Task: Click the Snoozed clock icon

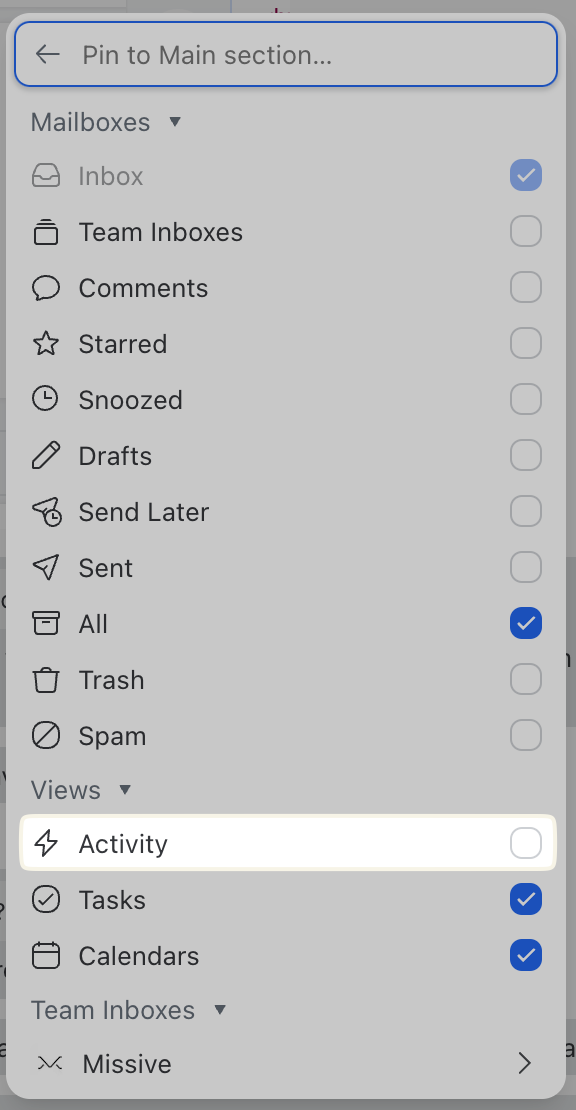Action: [46, 400]
